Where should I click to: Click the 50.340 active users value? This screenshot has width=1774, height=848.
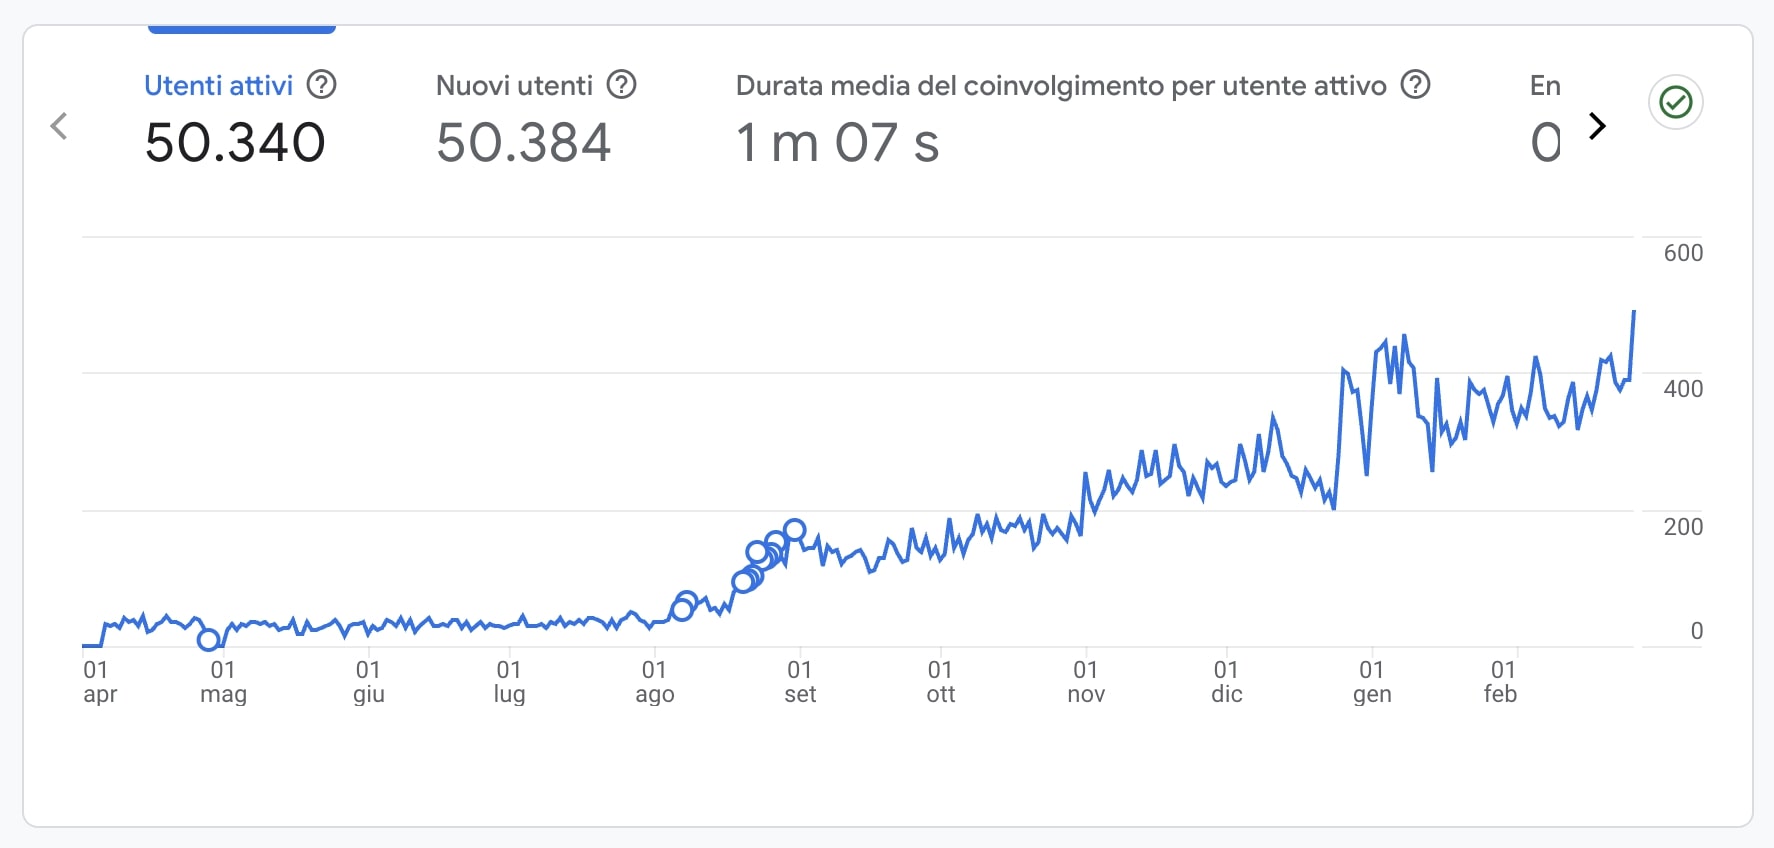pos(235,142)
